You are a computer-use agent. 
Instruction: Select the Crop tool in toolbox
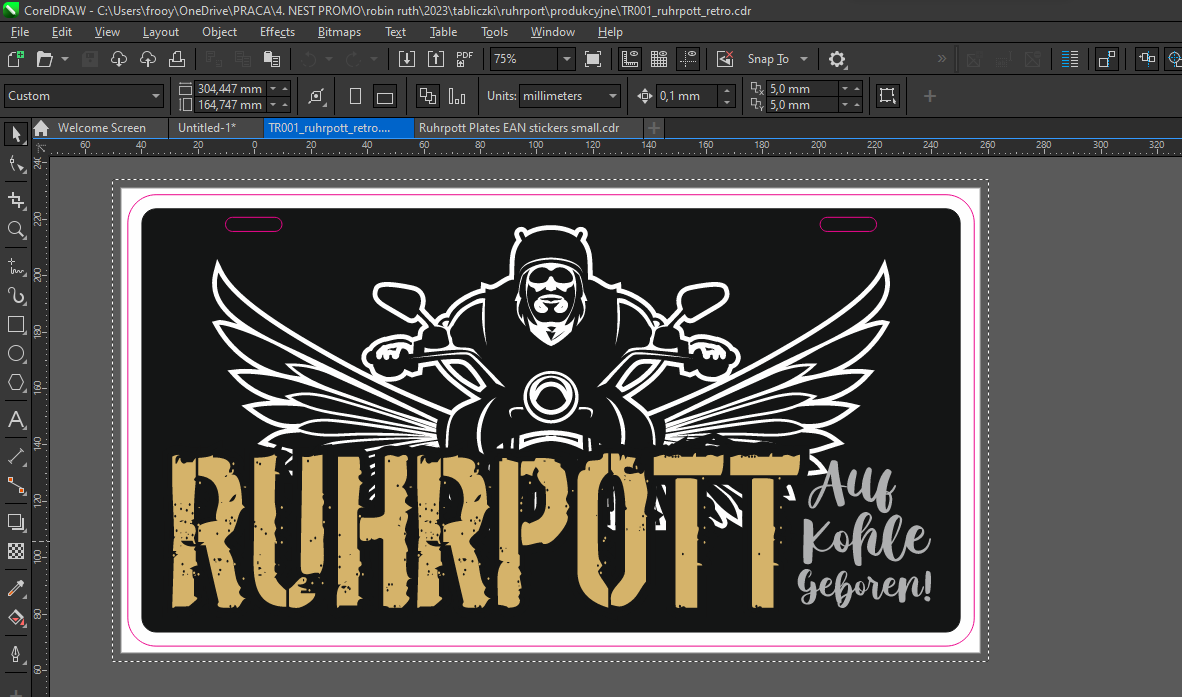tap(16, 200)
